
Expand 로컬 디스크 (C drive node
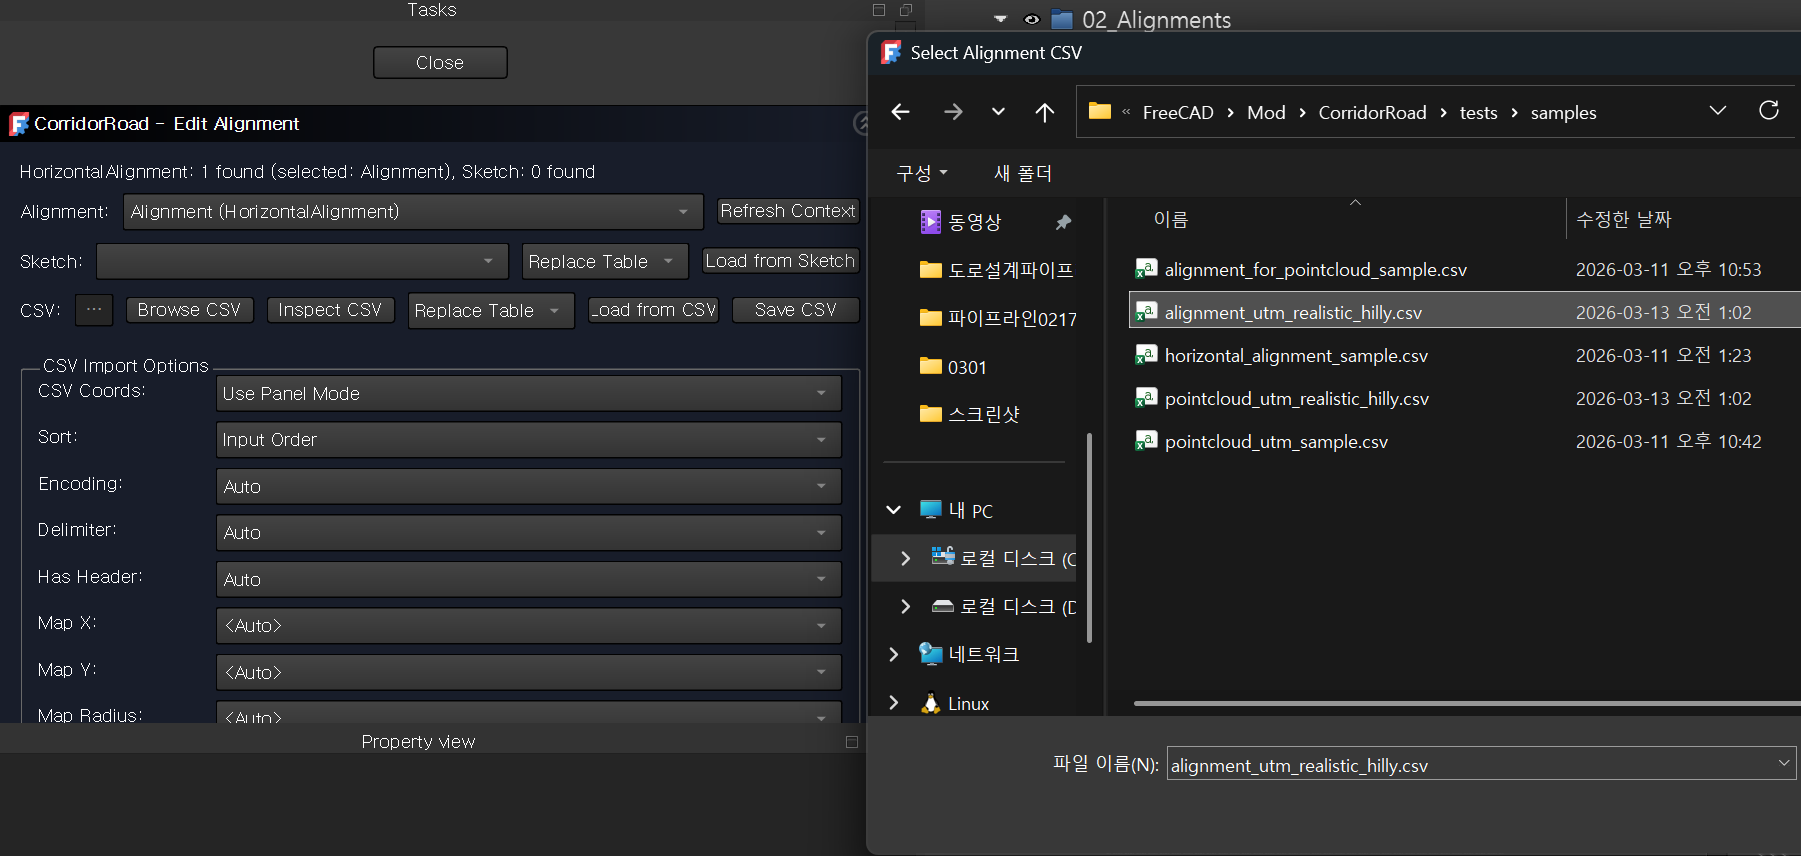(905, 558)
